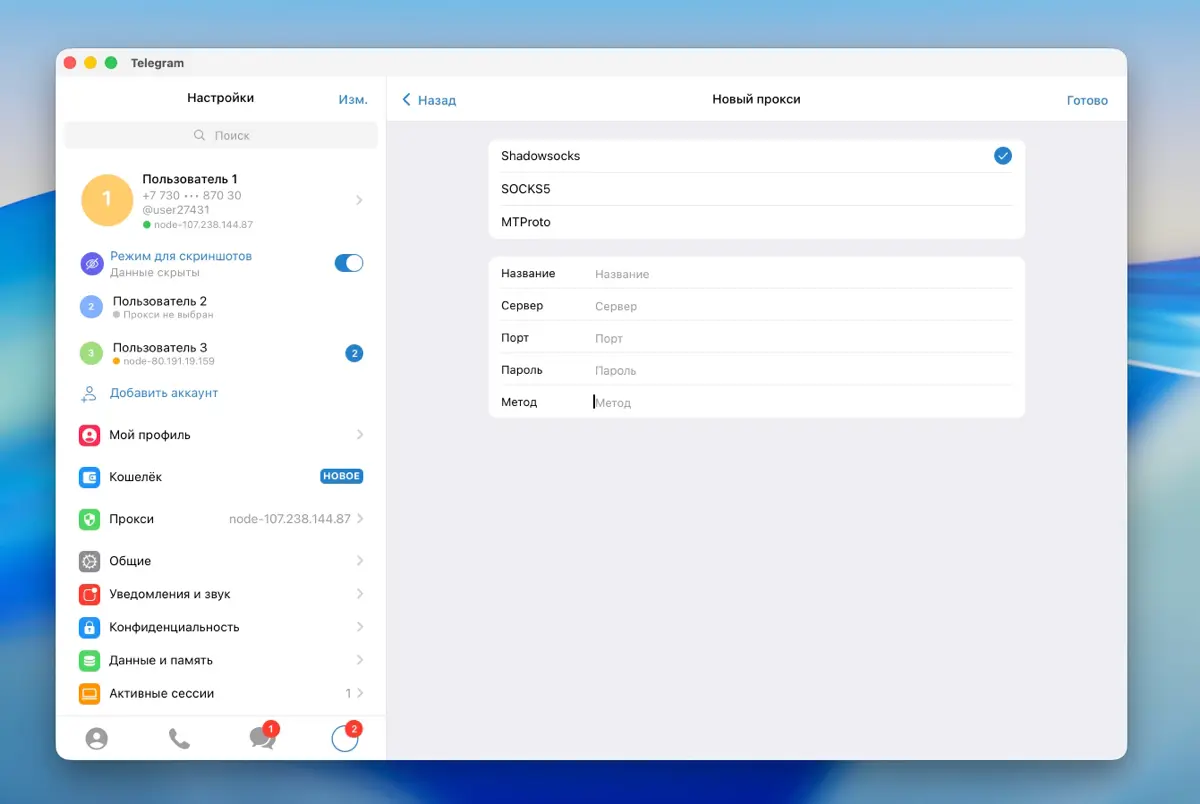Select the Shadowsocks proxy type
The width and height of the screenshot is (1200, 804).
point(756,156)
